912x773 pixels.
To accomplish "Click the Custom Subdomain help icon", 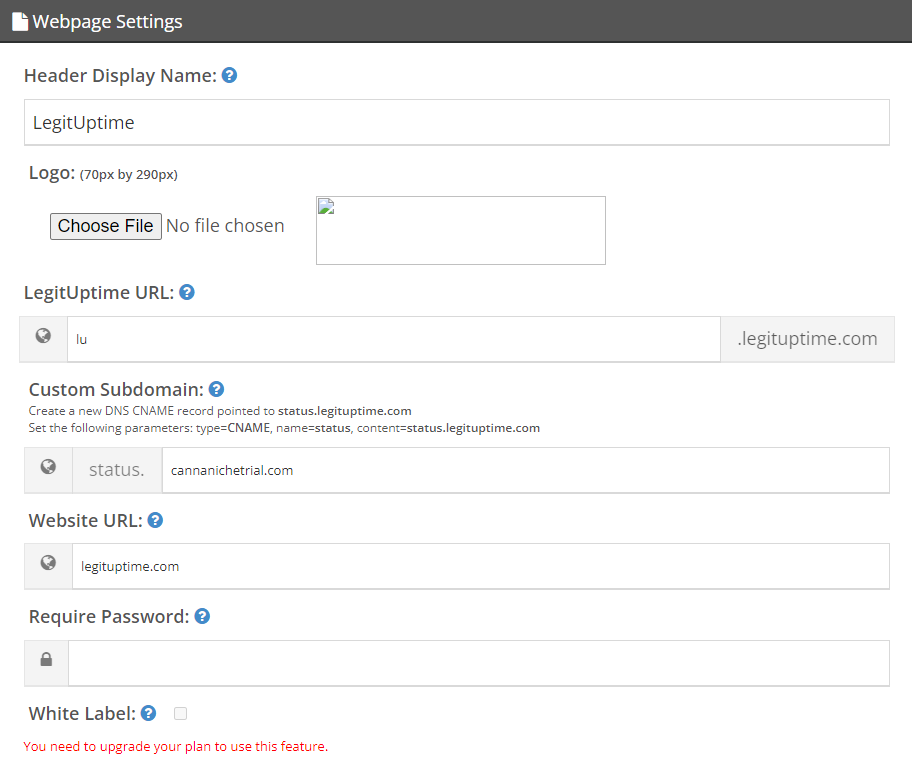I will pos(216,389).
